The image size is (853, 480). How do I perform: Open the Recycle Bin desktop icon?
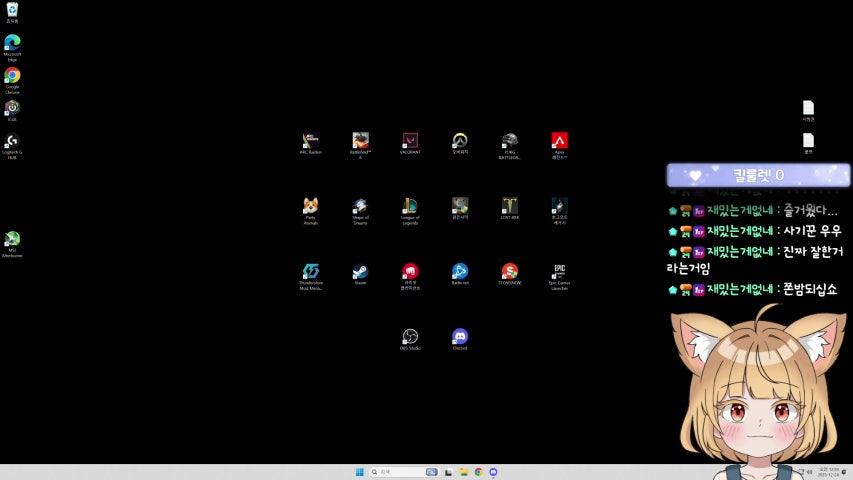coord(12,13)
